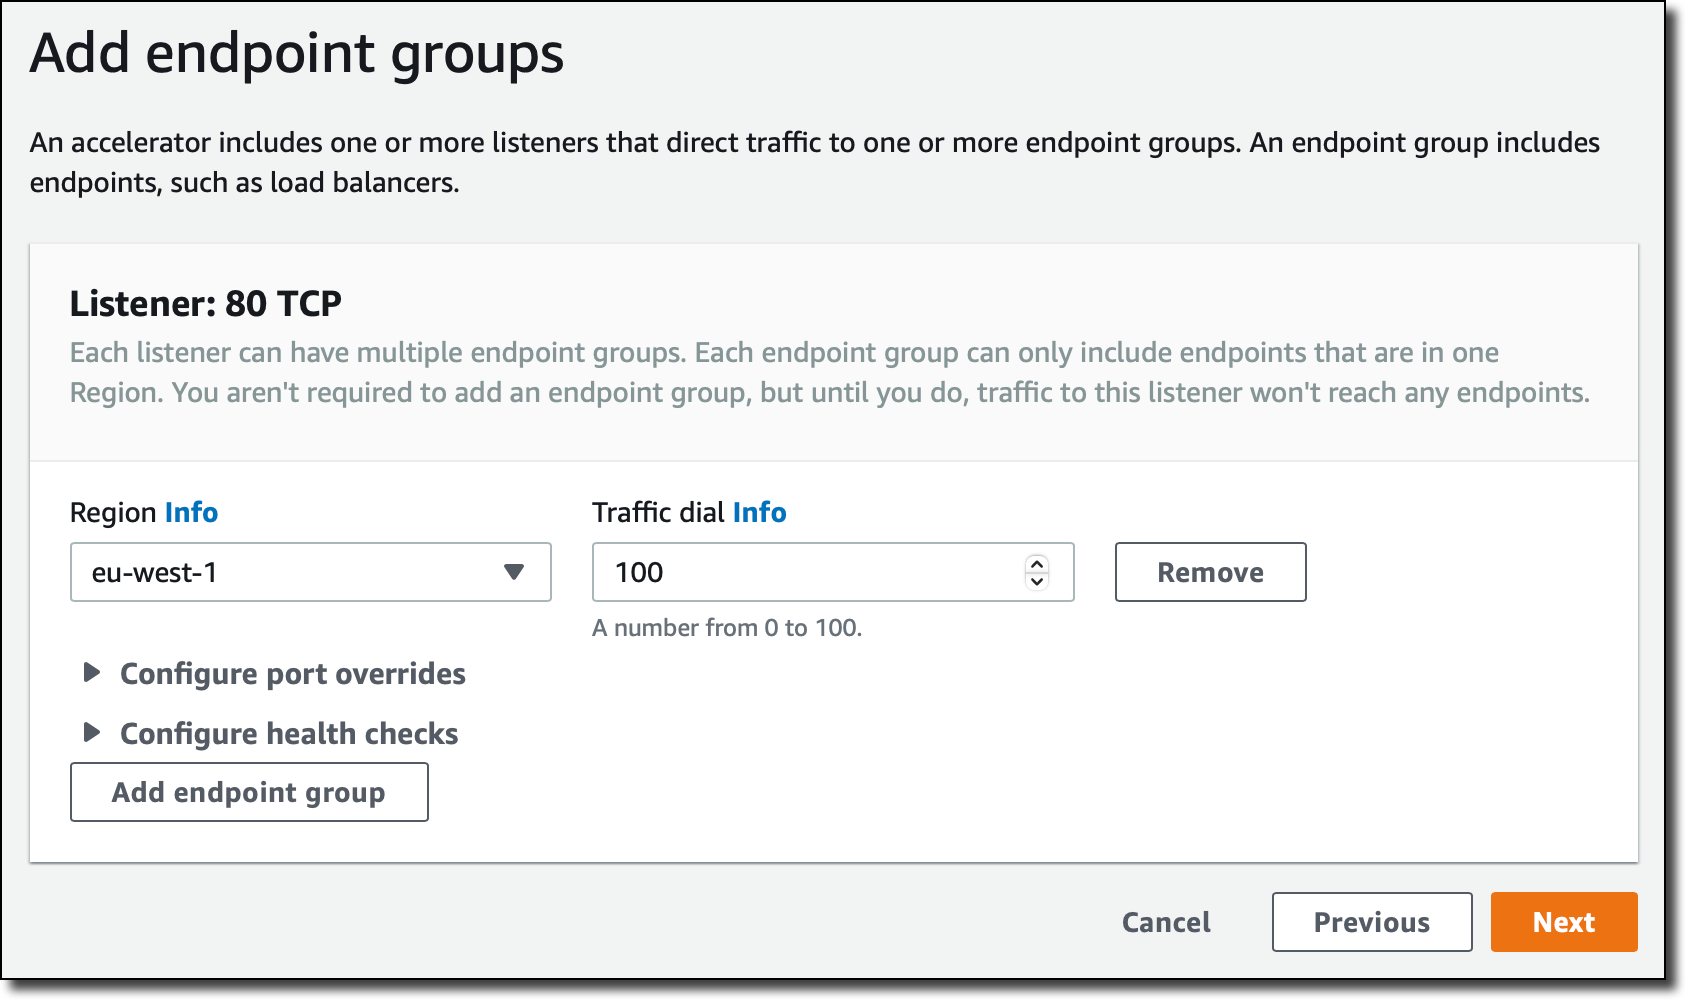Click the Add endpoint group button
The width and height of the screenshot is (1686, 1000).
click(x=249, y=792)
